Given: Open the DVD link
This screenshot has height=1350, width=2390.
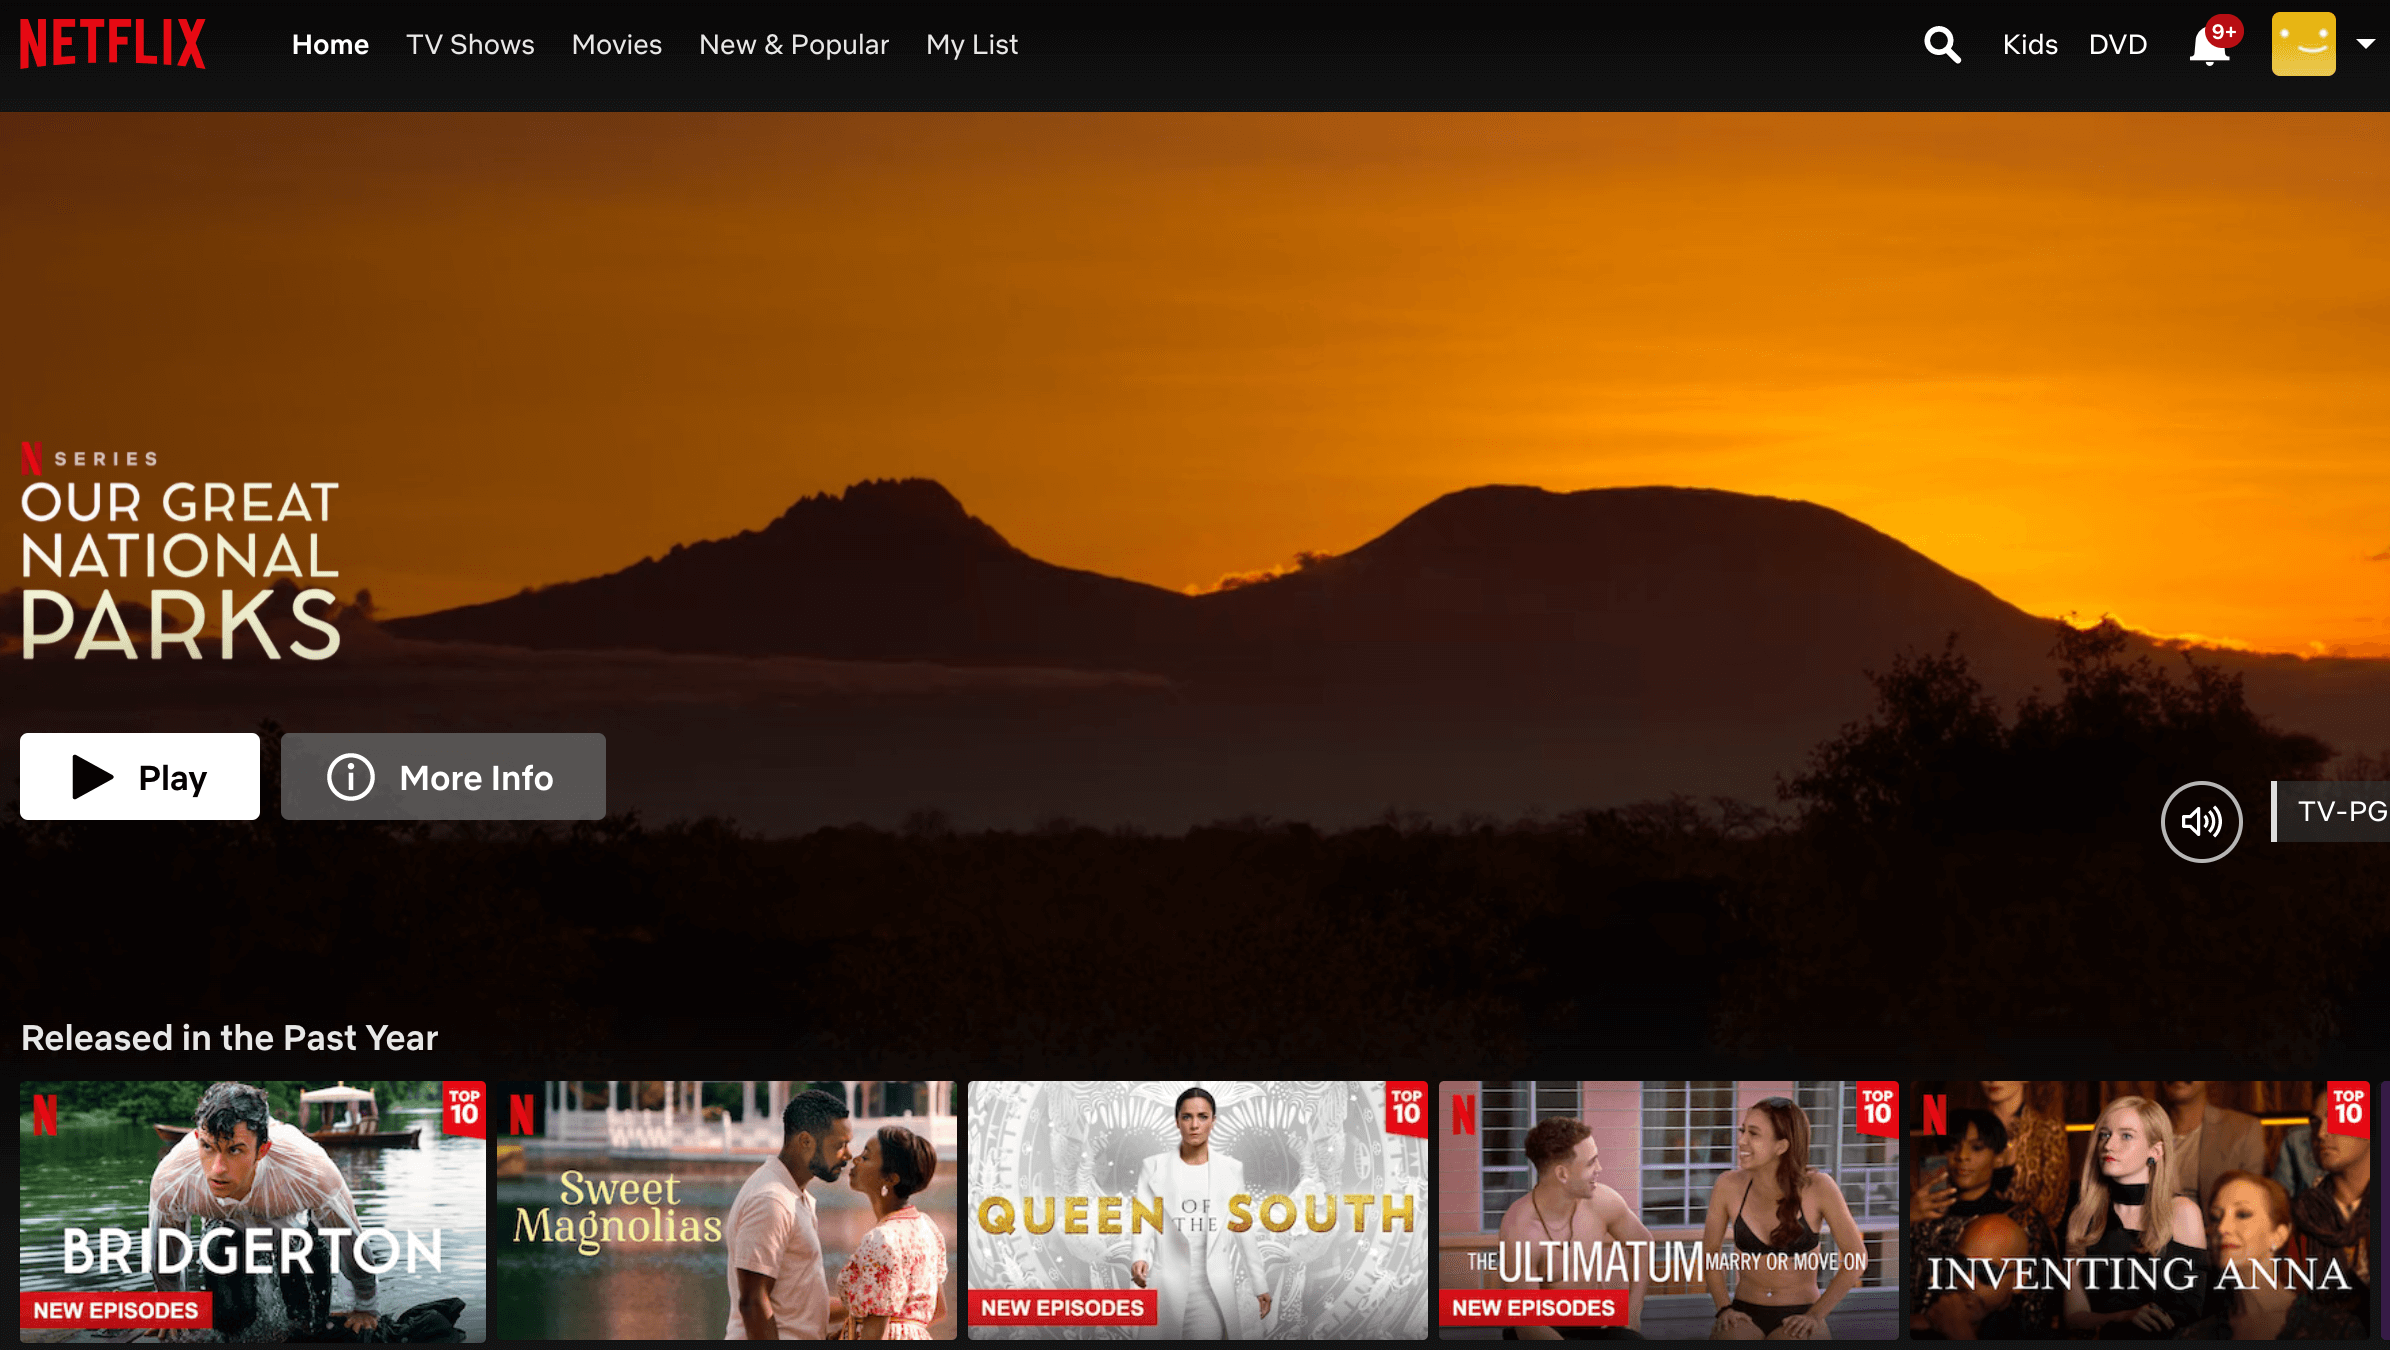Looking at the screenshot, I should [x=2118, y=45].
